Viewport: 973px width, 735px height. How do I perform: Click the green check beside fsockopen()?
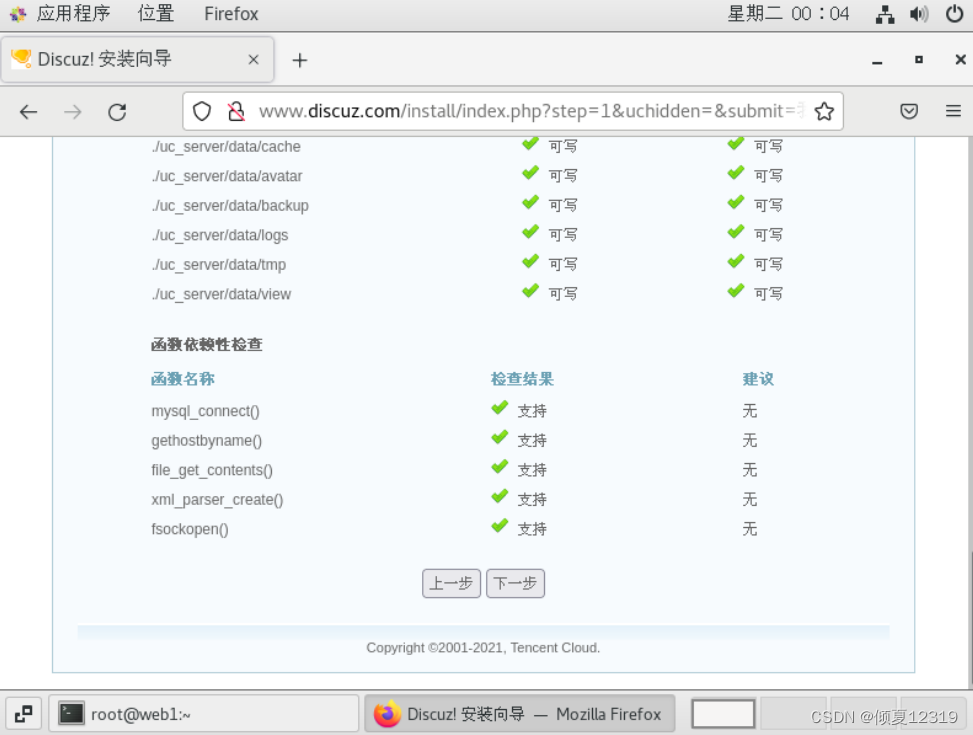pyautogui.click(x=500, y=526)
